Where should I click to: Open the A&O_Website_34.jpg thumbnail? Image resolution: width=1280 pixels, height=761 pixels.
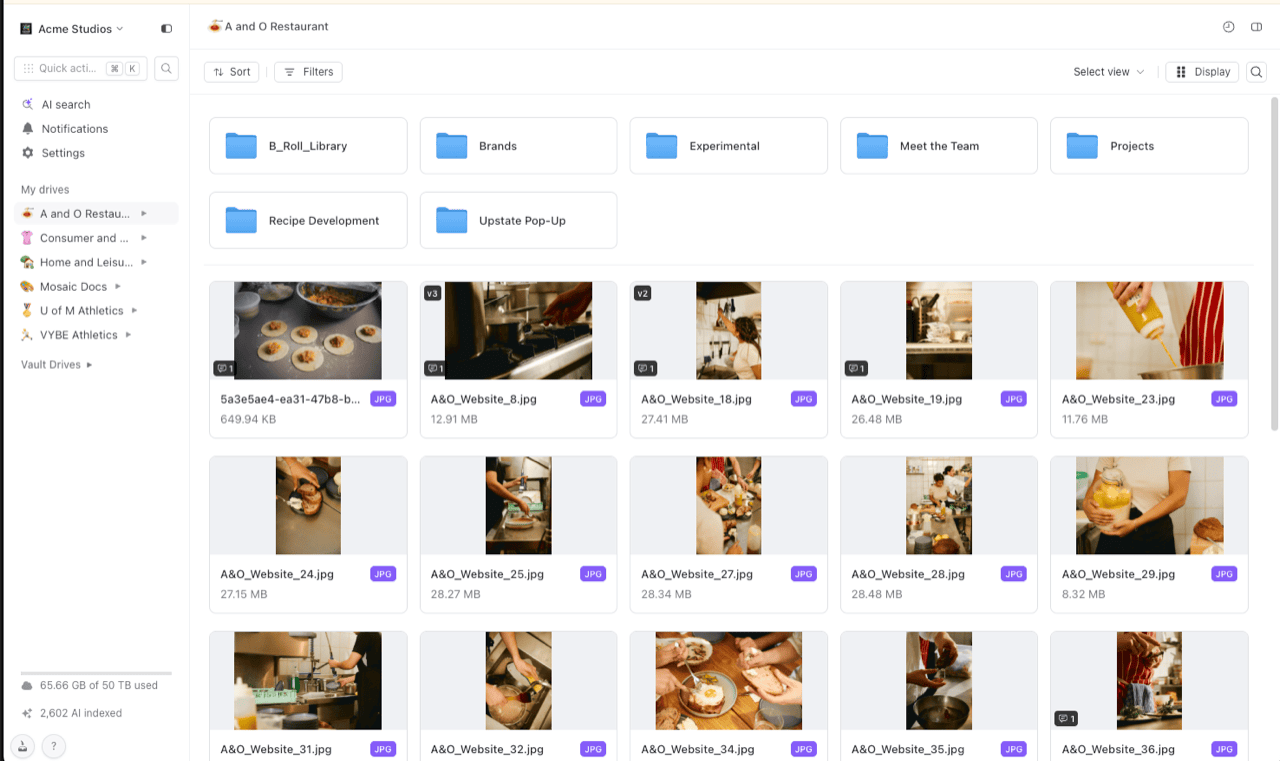729,681
